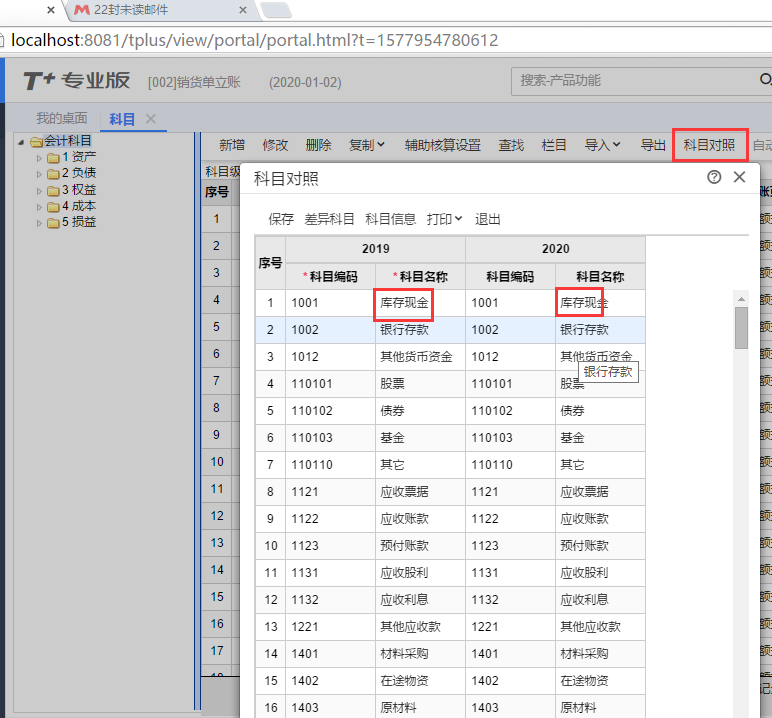Click the scrollbar up arrow in dialog
Viewport: 772px width, 718px height.
[741, 299]
